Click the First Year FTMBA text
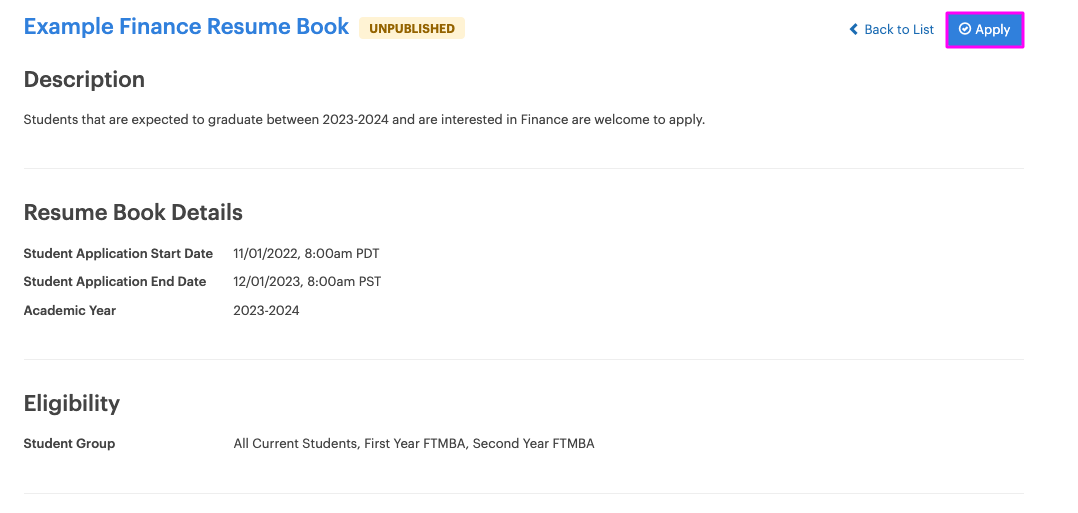The width and height of the screenshot is (1078, 513). (x=415, y=444)
